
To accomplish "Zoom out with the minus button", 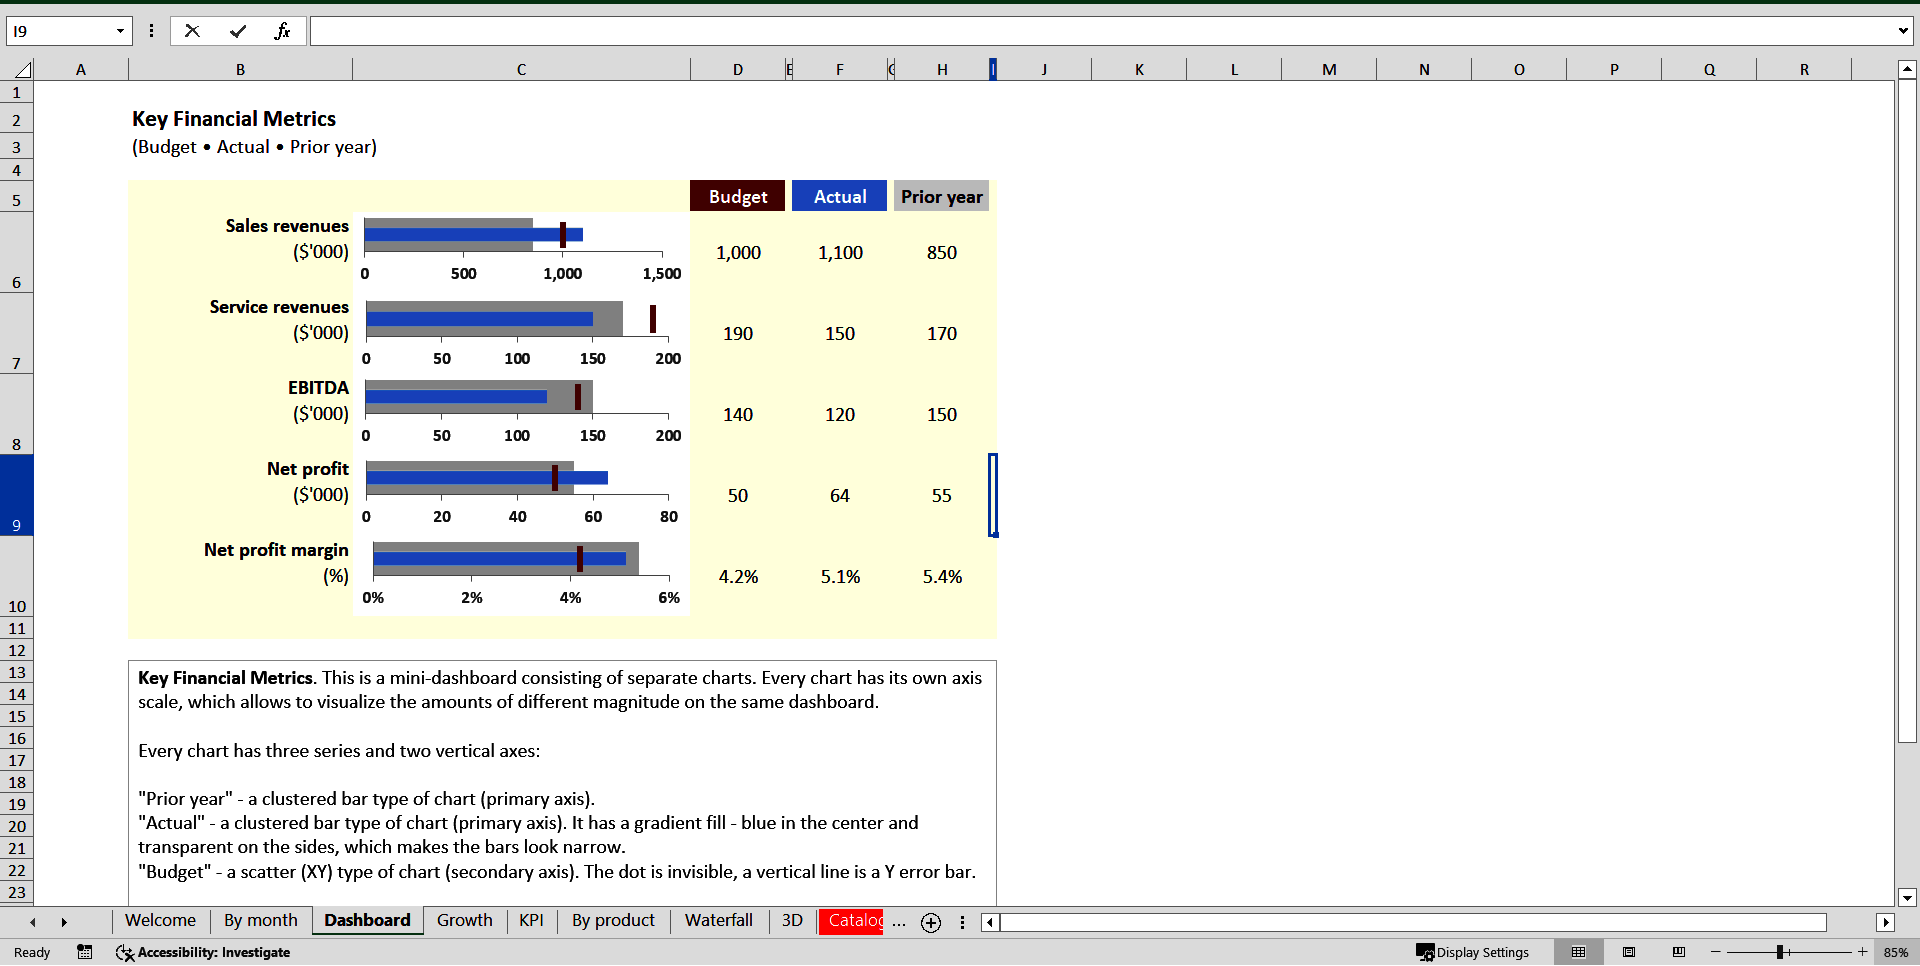I will tap(1716, 952).
